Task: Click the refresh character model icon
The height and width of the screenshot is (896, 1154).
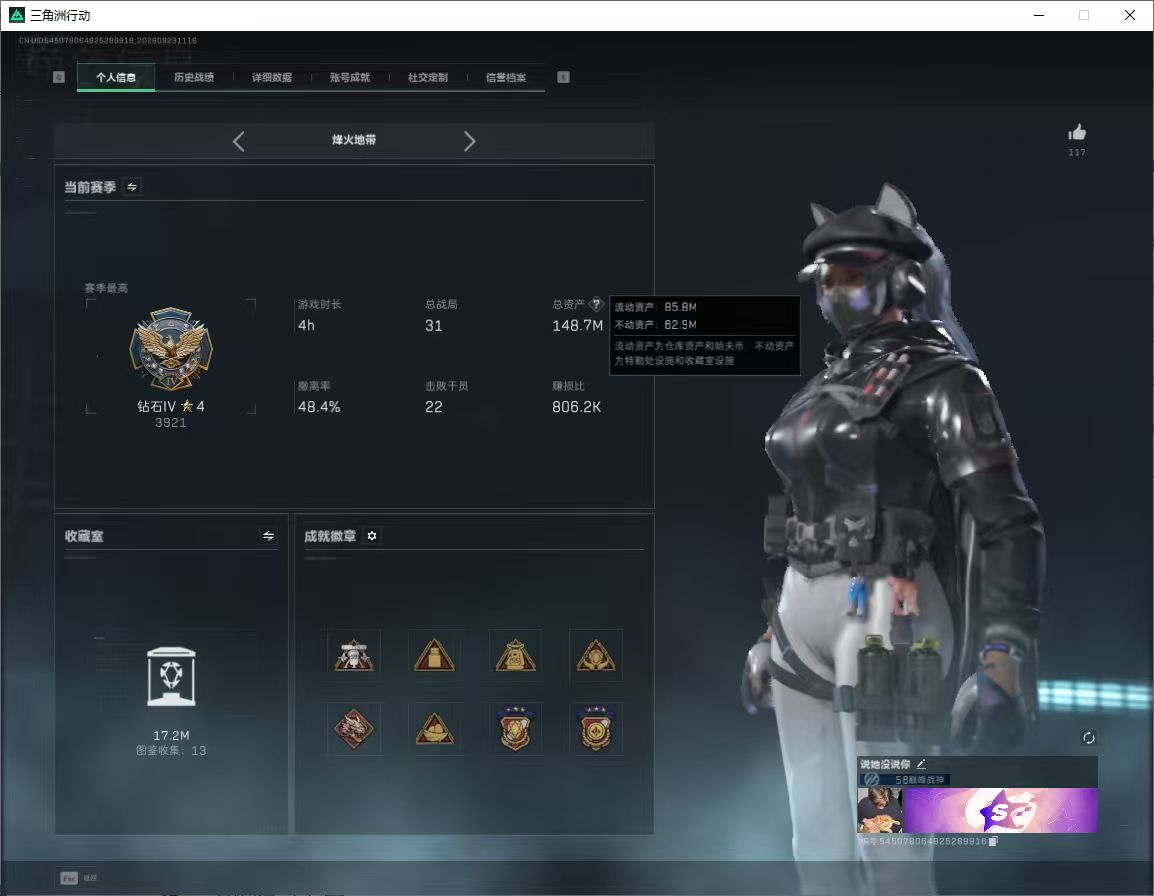Action: pos(1088,738)
